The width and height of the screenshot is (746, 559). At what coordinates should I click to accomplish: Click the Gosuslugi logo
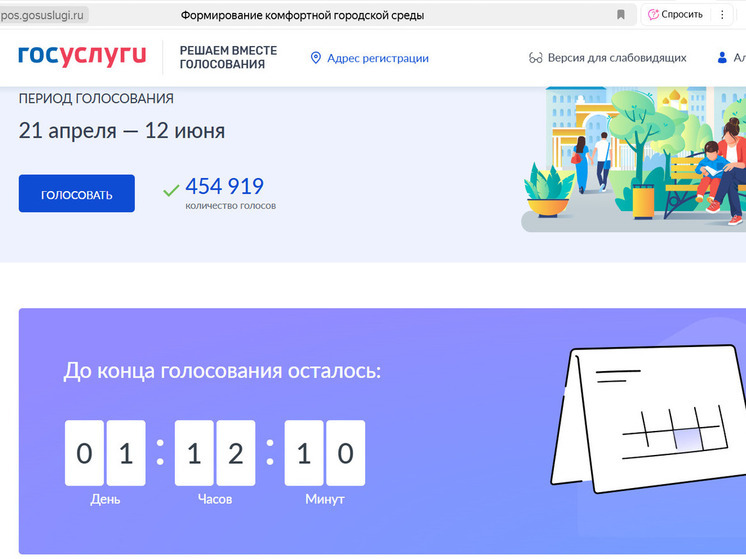tap(82, 56)
